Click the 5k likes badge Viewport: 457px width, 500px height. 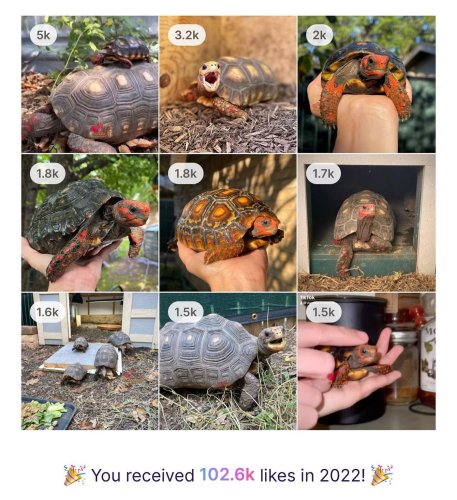click(43, 35)
